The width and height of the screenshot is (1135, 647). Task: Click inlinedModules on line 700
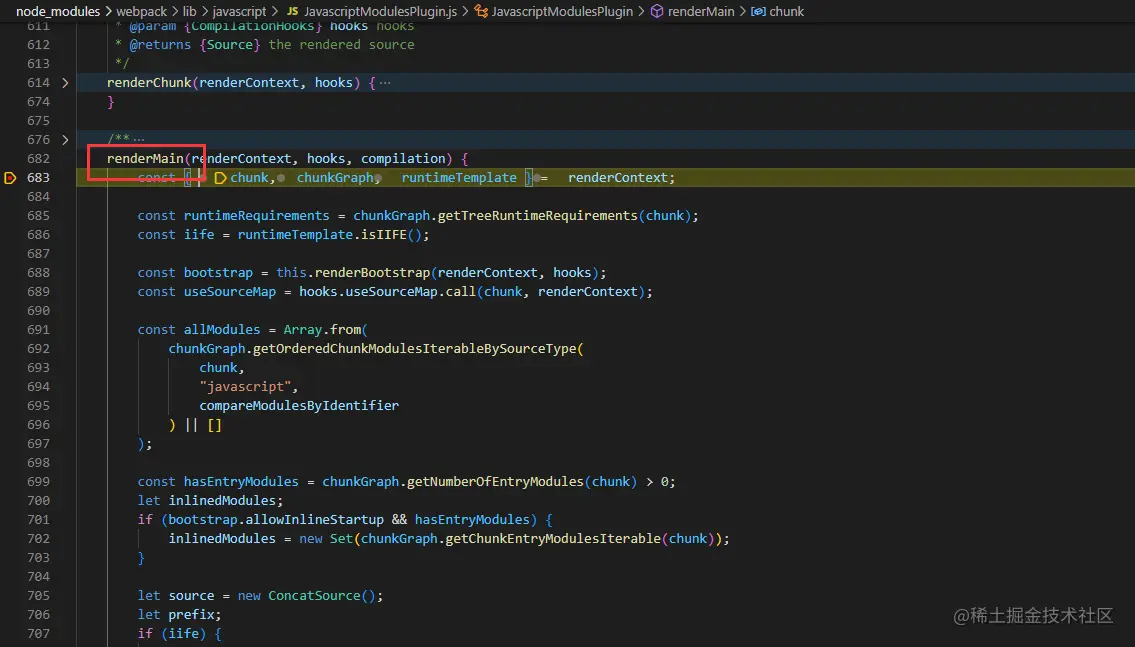tap(221, 501)
